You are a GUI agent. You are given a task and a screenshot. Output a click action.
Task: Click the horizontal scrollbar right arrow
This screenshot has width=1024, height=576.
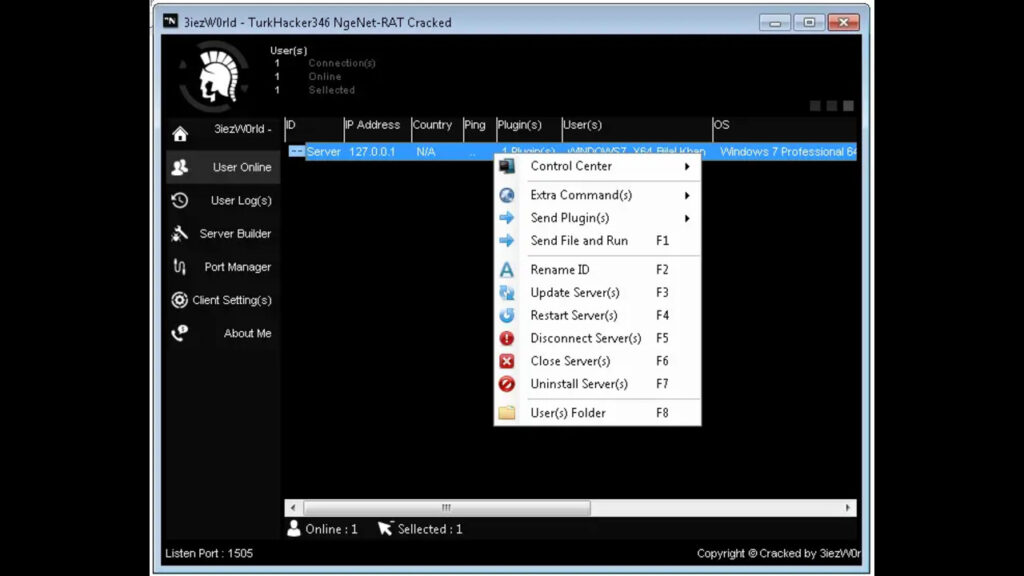[848, 507]
